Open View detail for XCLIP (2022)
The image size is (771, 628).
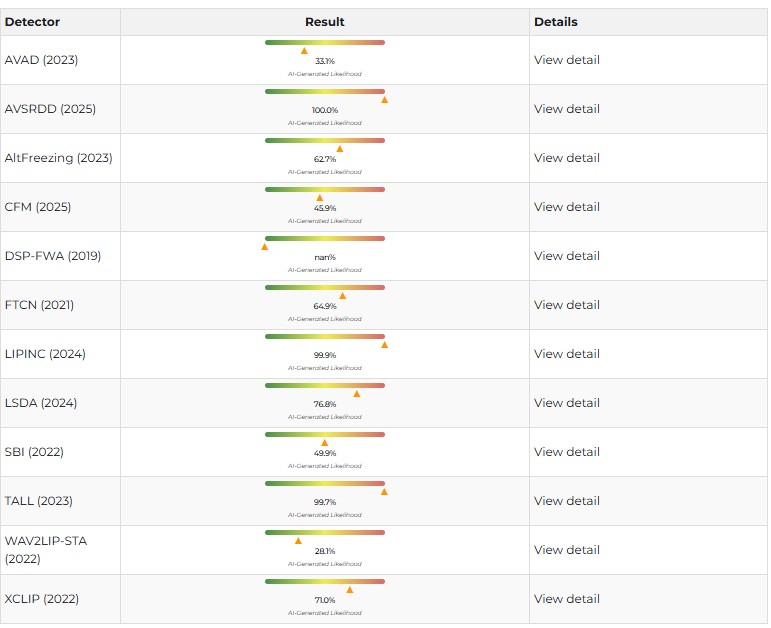coord(566,599)
